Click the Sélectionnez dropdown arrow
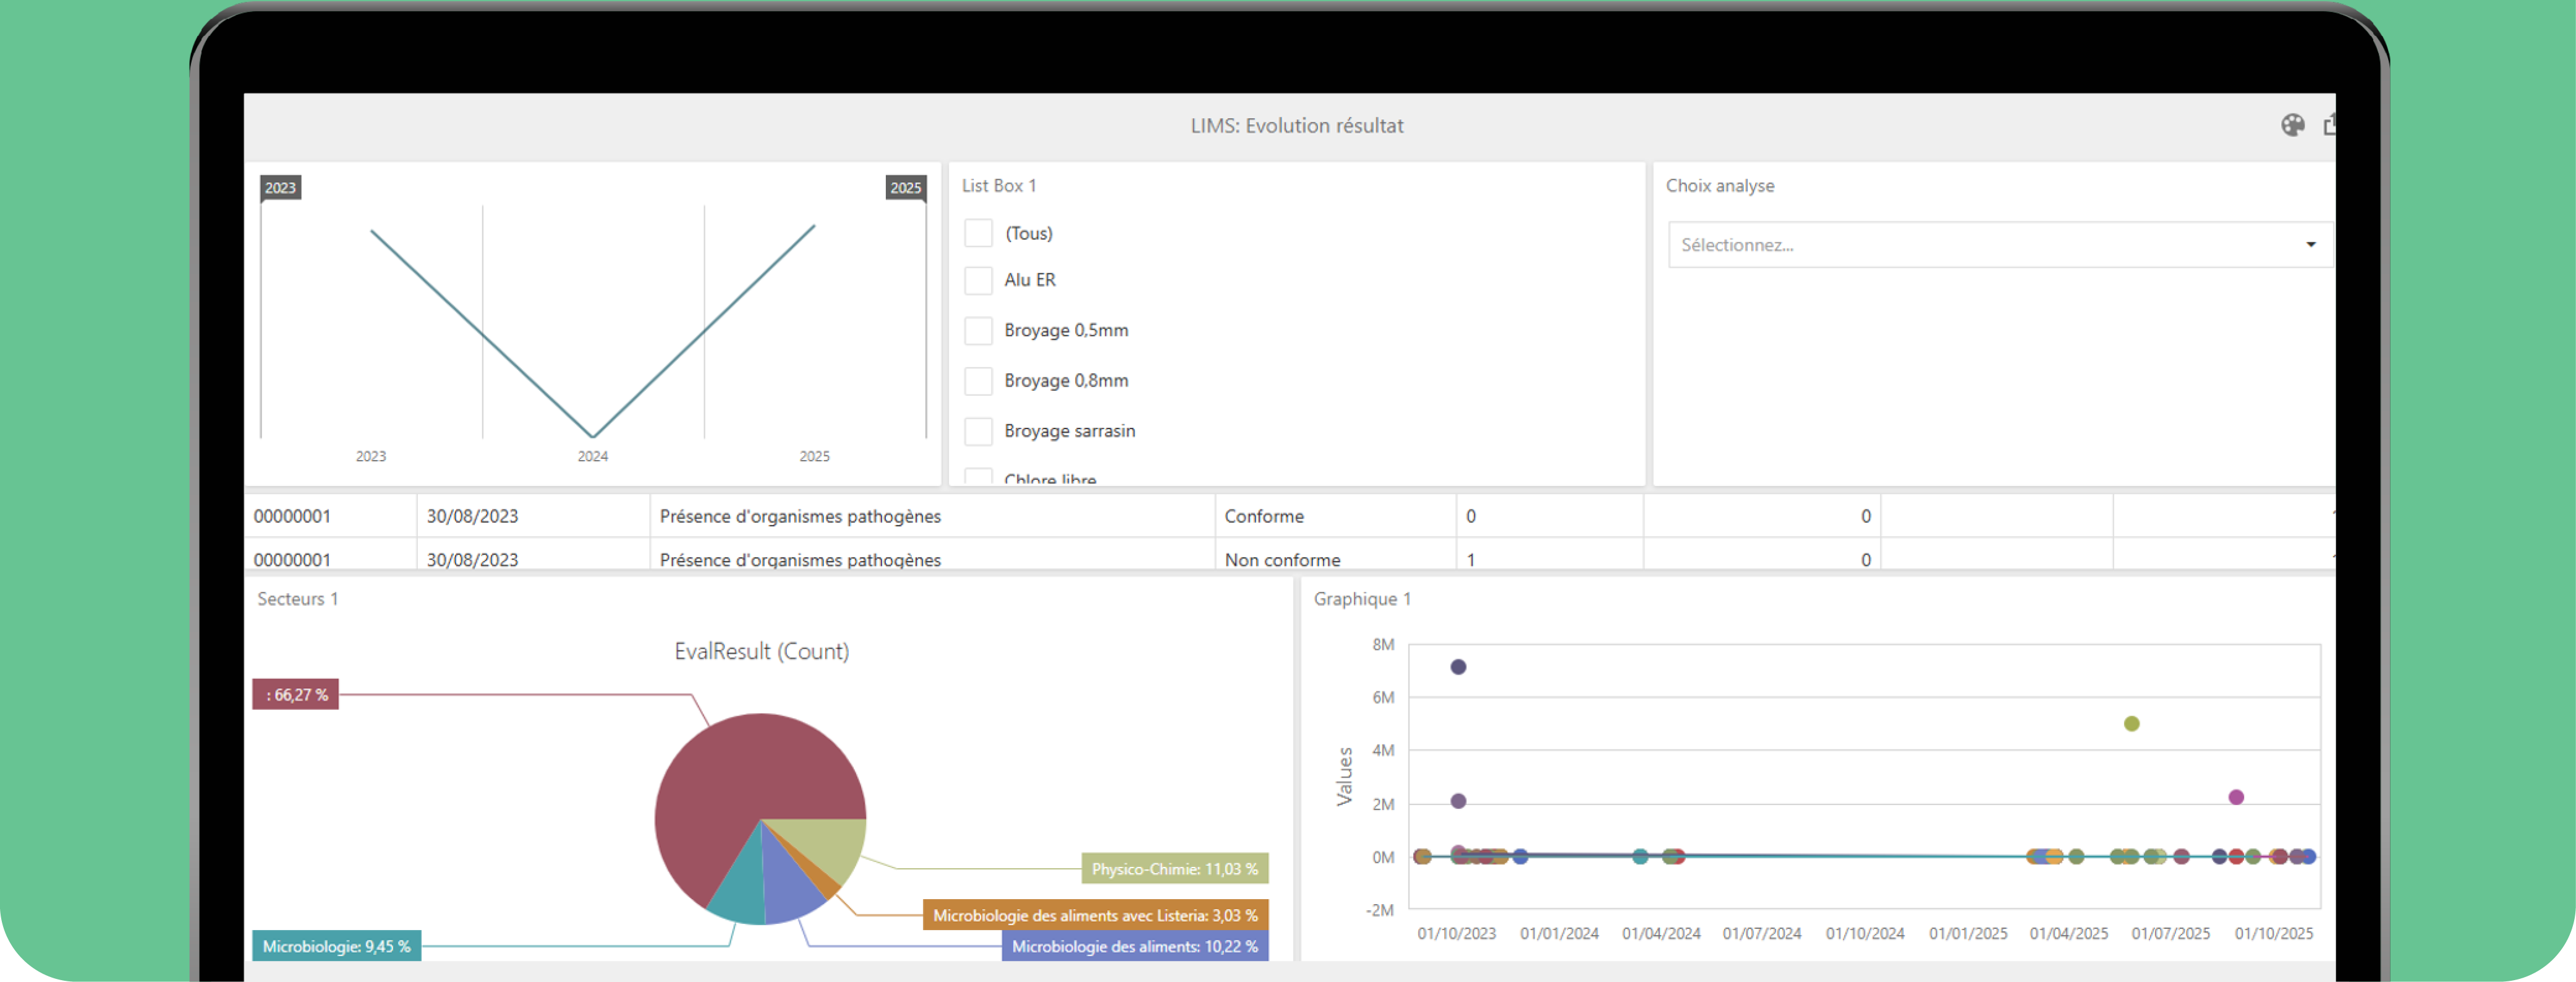 coord(2311,243)
